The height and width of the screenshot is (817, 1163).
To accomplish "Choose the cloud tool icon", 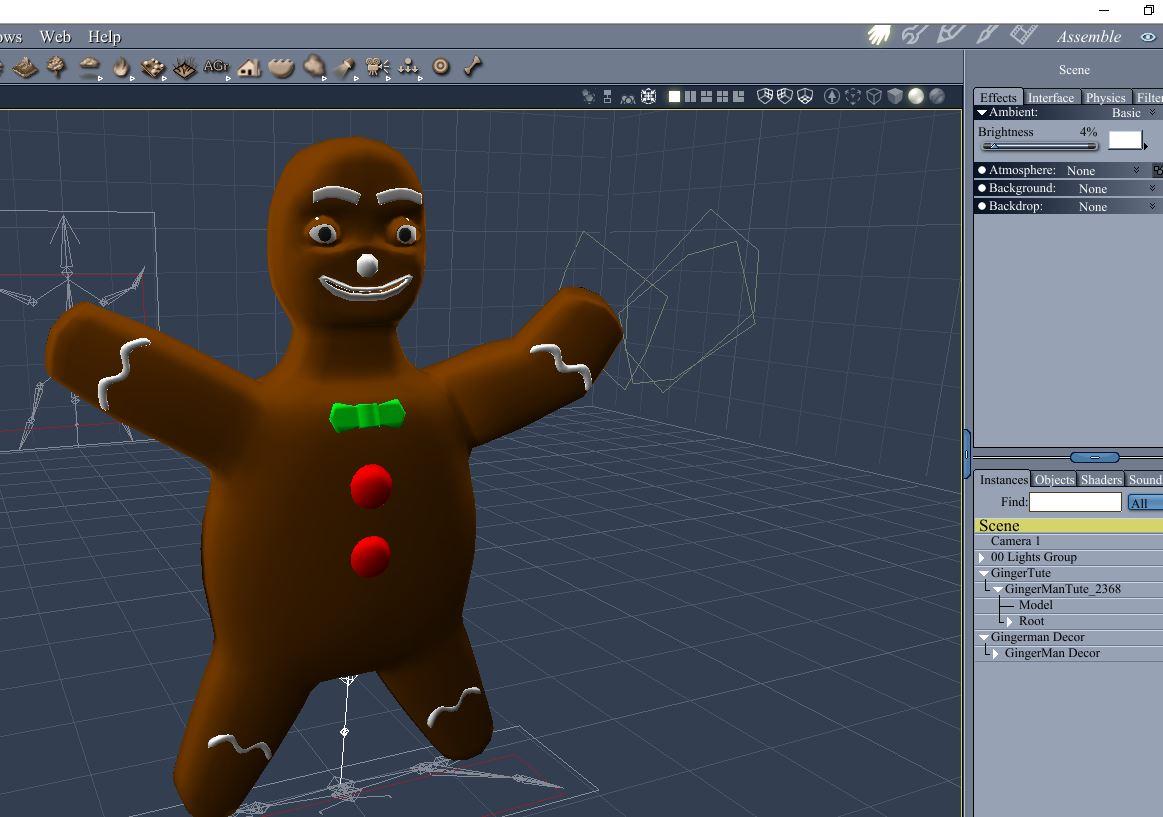I will pyautogui.click(x=90, y=67).
